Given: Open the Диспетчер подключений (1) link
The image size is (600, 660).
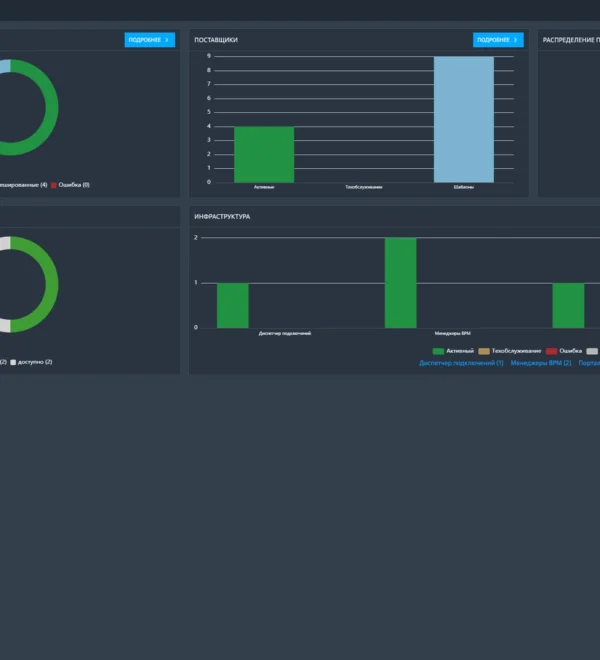Looking at the screenshot, I should [x=461, y=363].
